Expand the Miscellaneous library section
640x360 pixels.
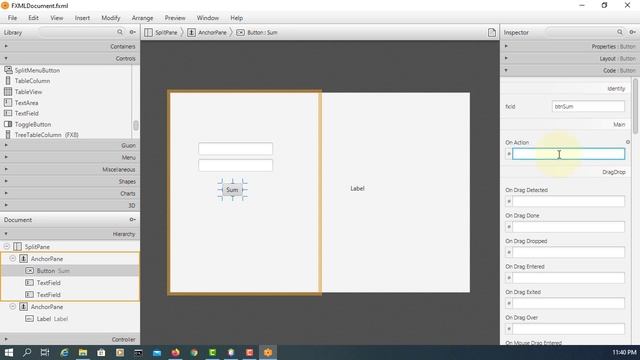70,169
